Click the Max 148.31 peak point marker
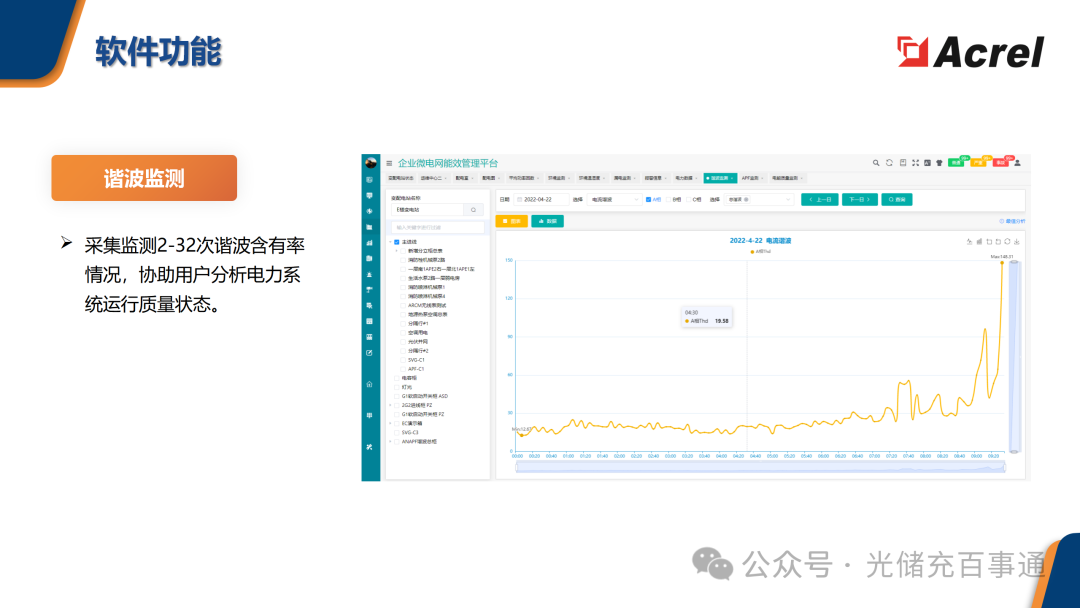This screenshot has width=1080, height=608. click(1002, 262)
